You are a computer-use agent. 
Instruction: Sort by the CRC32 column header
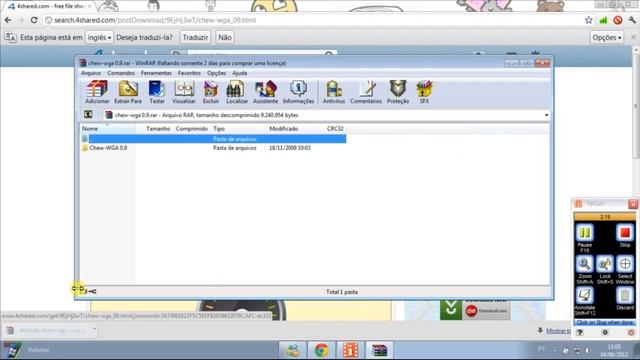(x=335, y=129)
